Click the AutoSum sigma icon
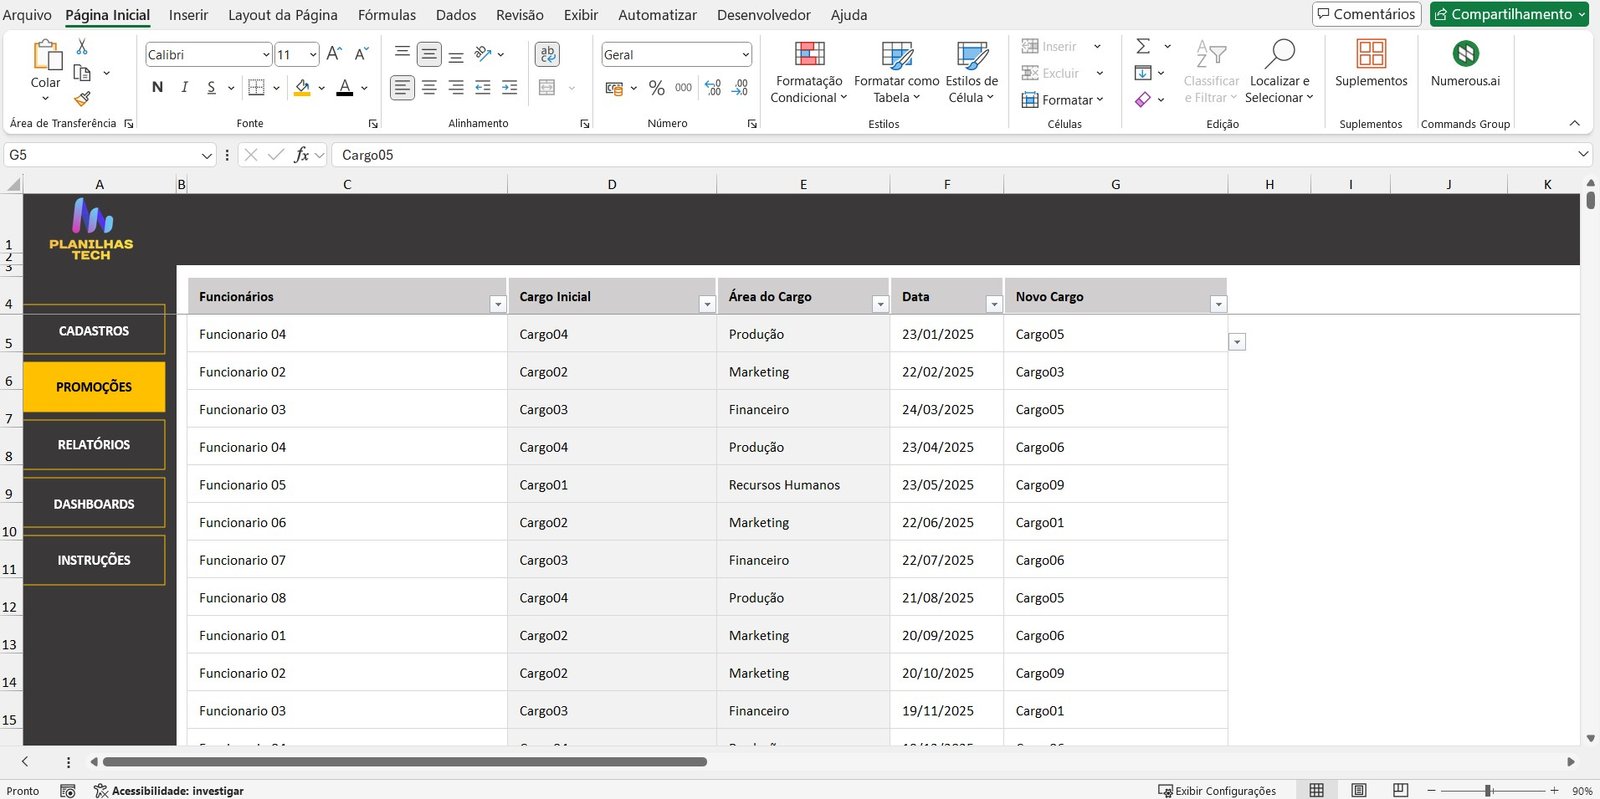 [1143, 46]
